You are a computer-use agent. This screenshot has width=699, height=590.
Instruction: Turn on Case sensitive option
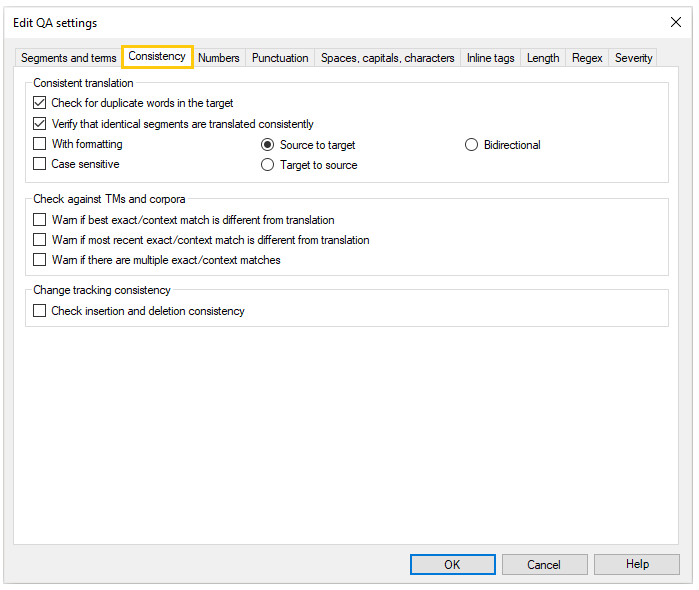[x=40, y=164]
